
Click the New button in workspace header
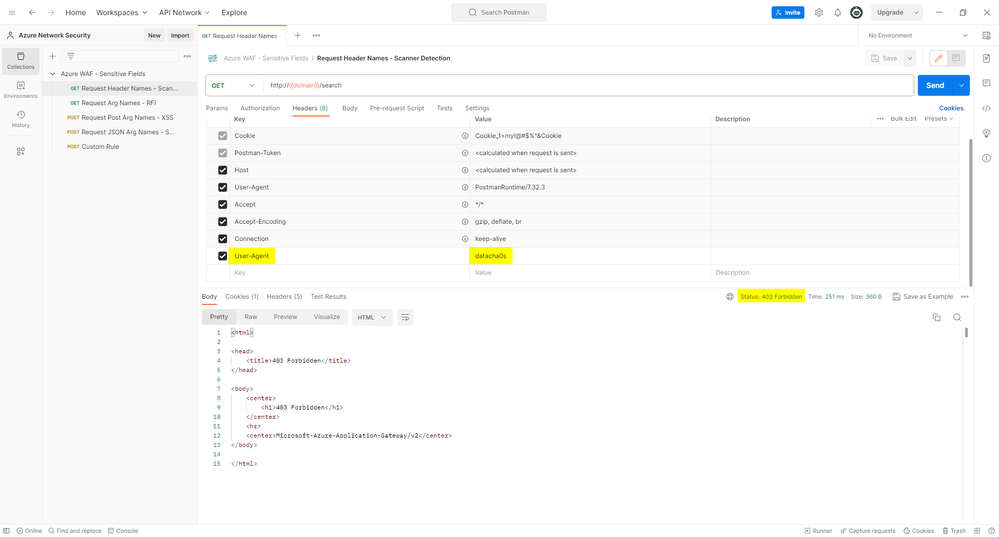tap(154, 36)
